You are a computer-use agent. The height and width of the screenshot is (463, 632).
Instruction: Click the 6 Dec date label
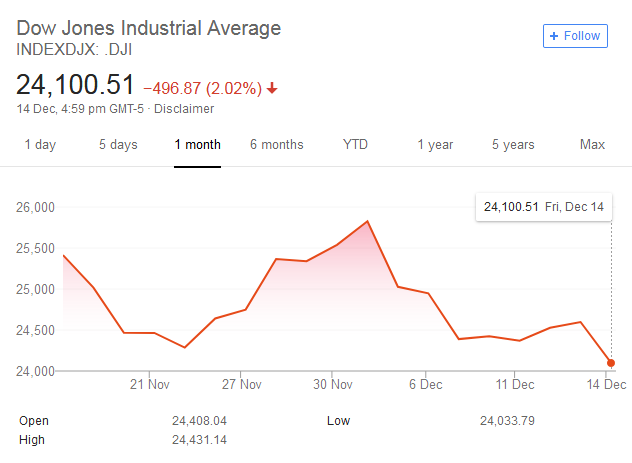click(426, 384)
